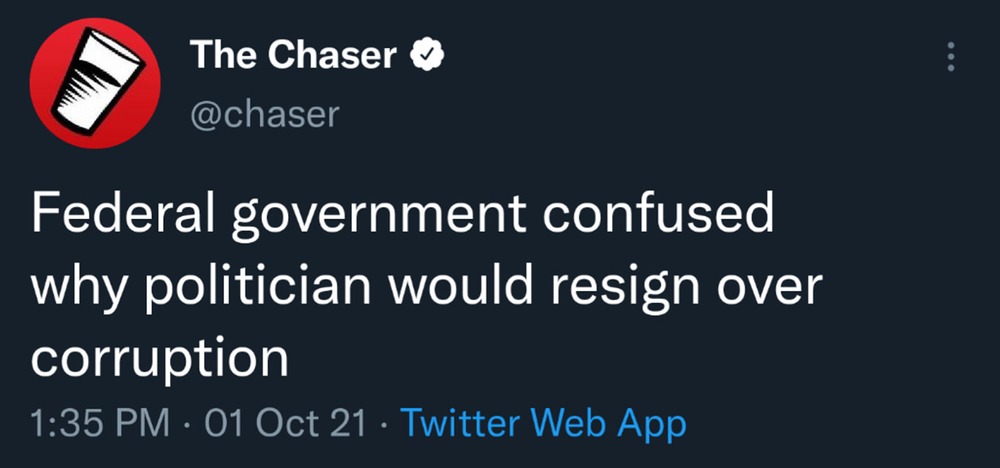Click the @chaser handle

tap(264, 113)
